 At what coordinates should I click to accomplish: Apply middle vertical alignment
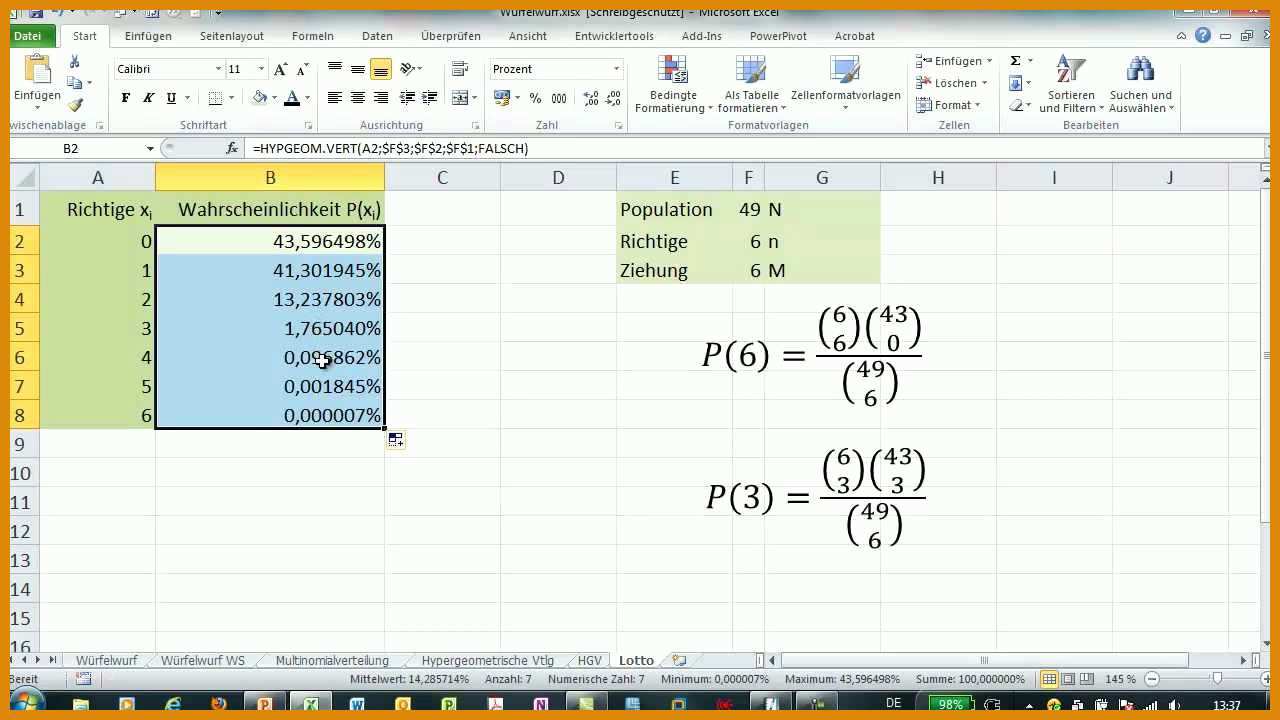click(x=358, y=69)
